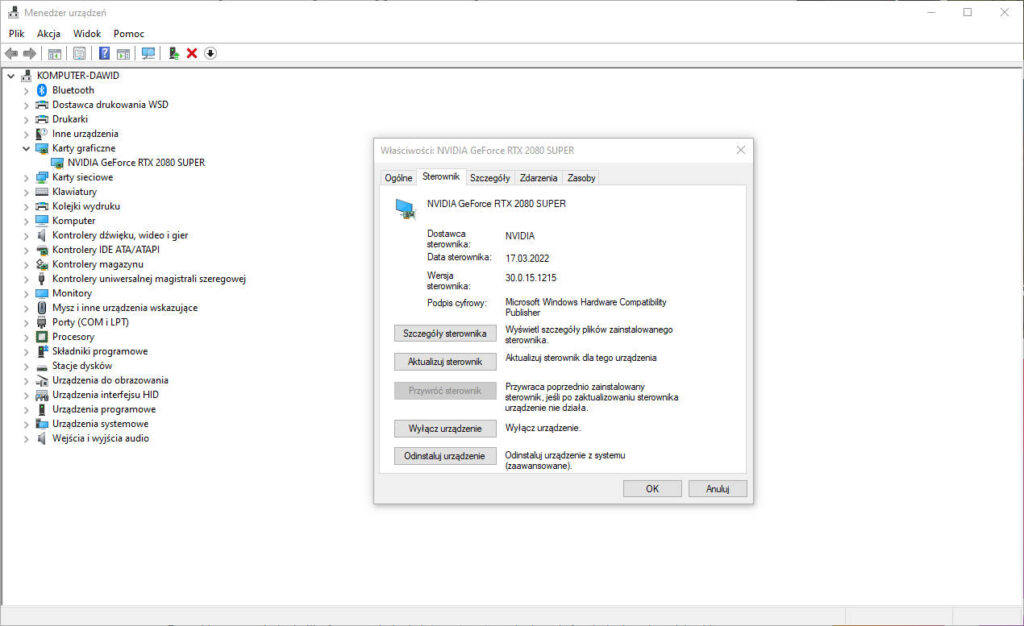
Task: Click the Back arrow toolbar icon
Action: (11, 54)
